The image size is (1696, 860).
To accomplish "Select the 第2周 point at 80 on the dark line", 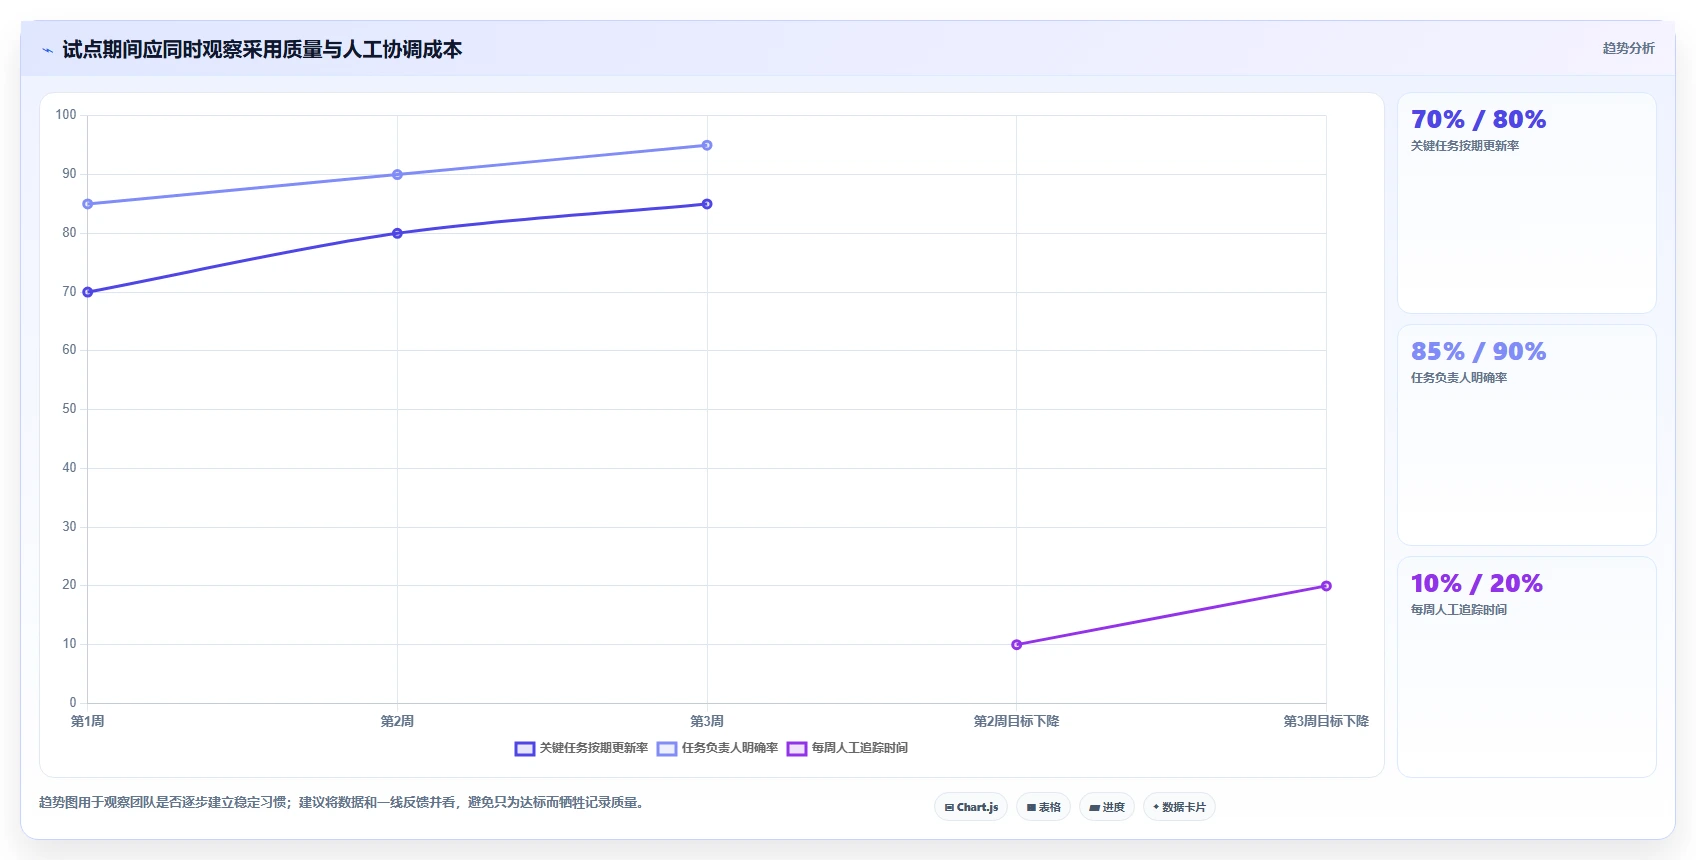I will 397,233.
